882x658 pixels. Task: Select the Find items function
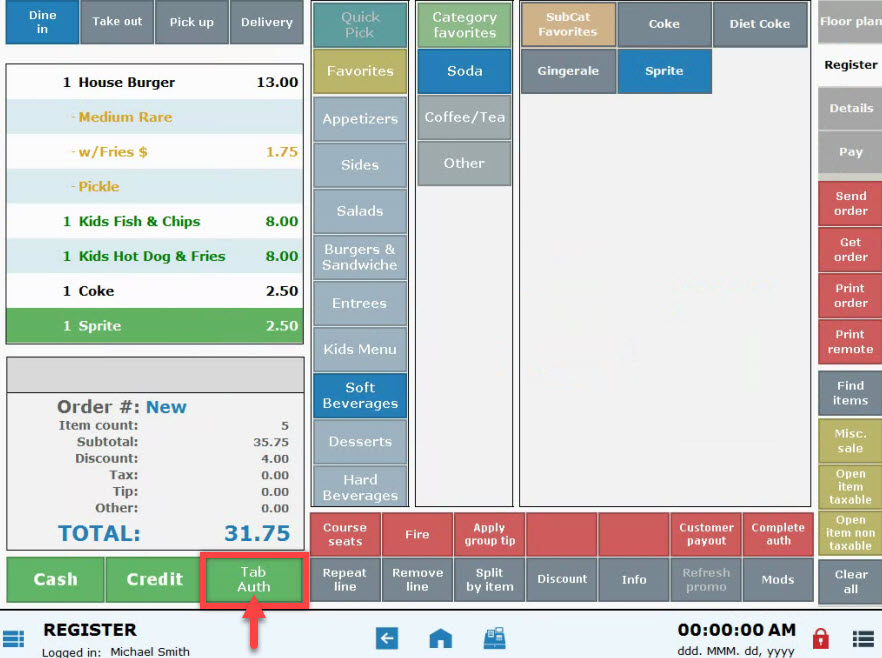pyautogui.click(x=848, y=392)
